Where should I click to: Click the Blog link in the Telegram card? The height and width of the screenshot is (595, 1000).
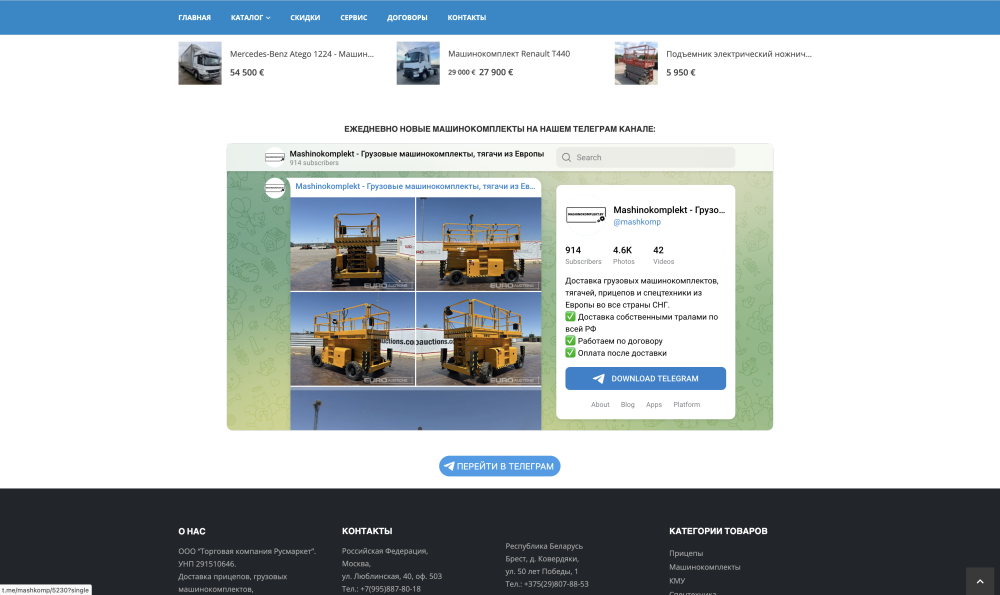tap(627, 405)
